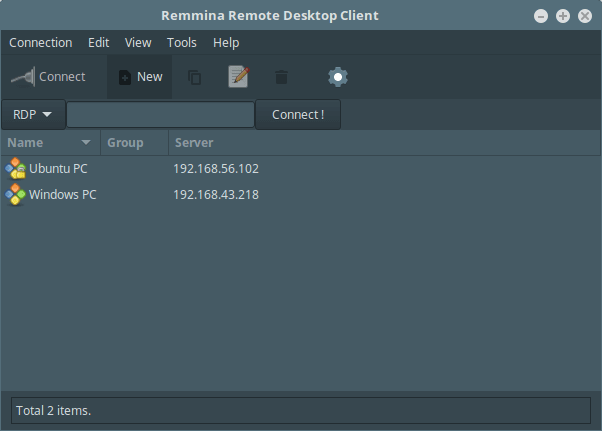Click the Windows PC entry icon
Screen dimensions: 602x431
point(16,194)
